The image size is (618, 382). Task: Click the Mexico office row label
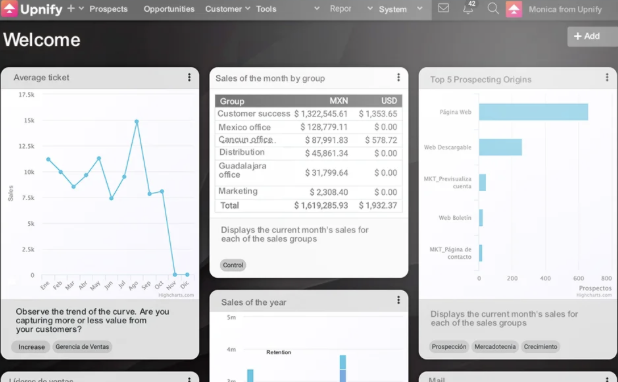[244, 127]
